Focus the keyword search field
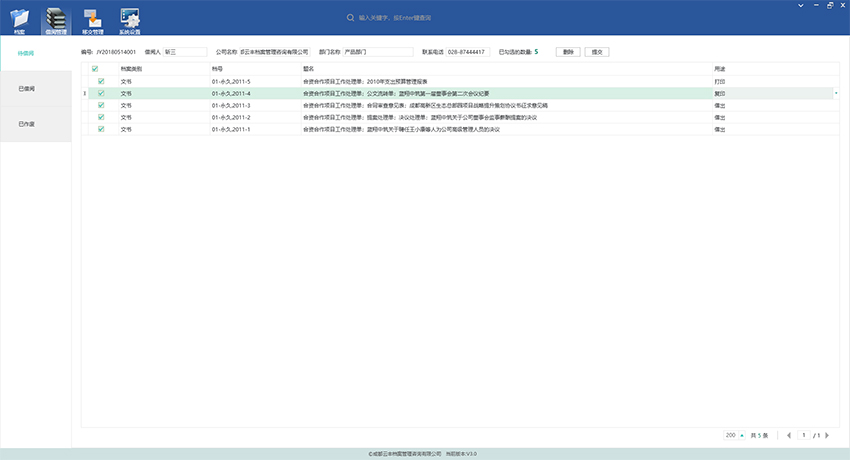Screen dimensions: 850x460 (x=395, y=18)
